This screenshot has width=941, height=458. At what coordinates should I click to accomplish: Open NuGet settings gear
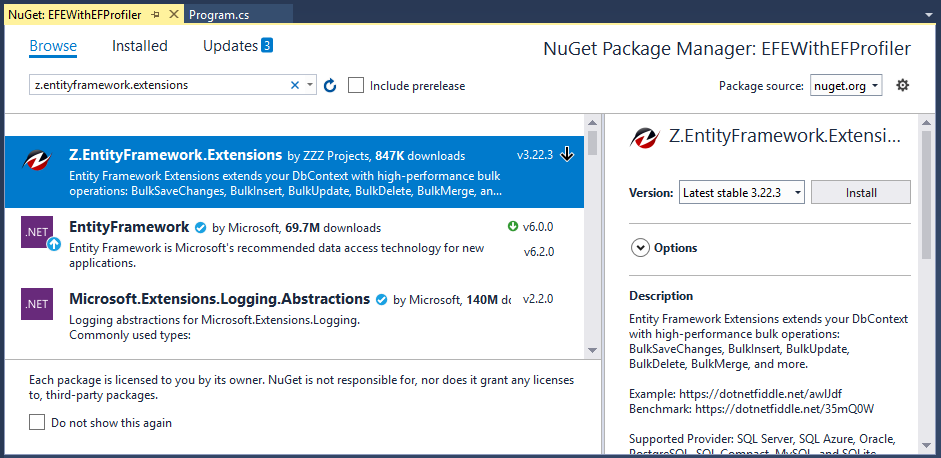point(903,85)
